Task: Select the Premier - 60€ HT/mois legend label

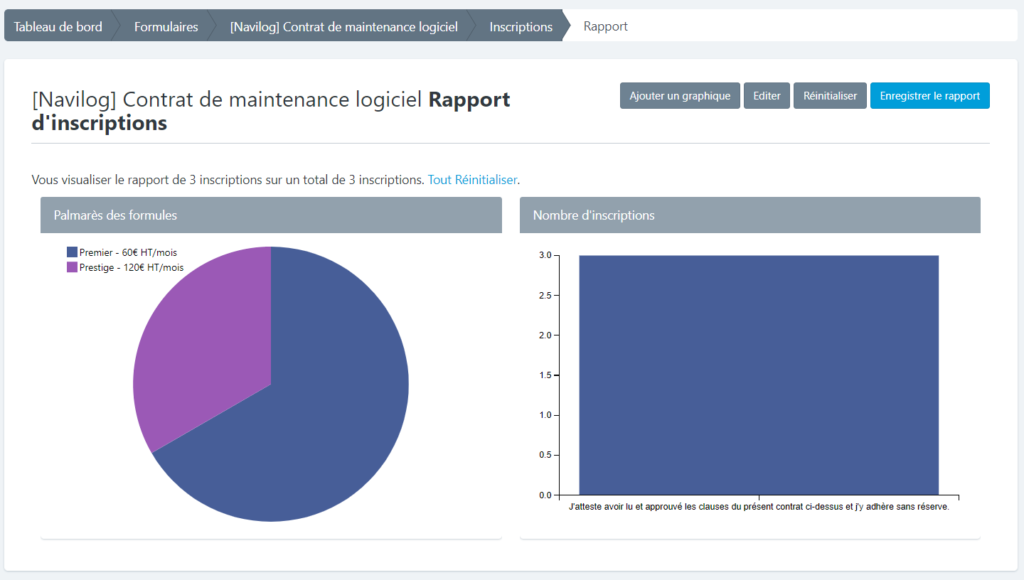Action: tap(128, 253)
